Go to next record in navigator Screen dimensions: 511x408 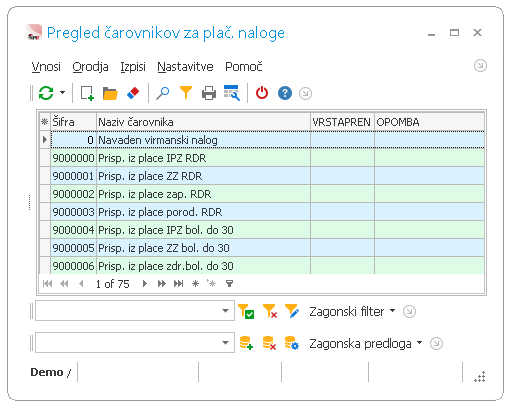tap(145, 284)
